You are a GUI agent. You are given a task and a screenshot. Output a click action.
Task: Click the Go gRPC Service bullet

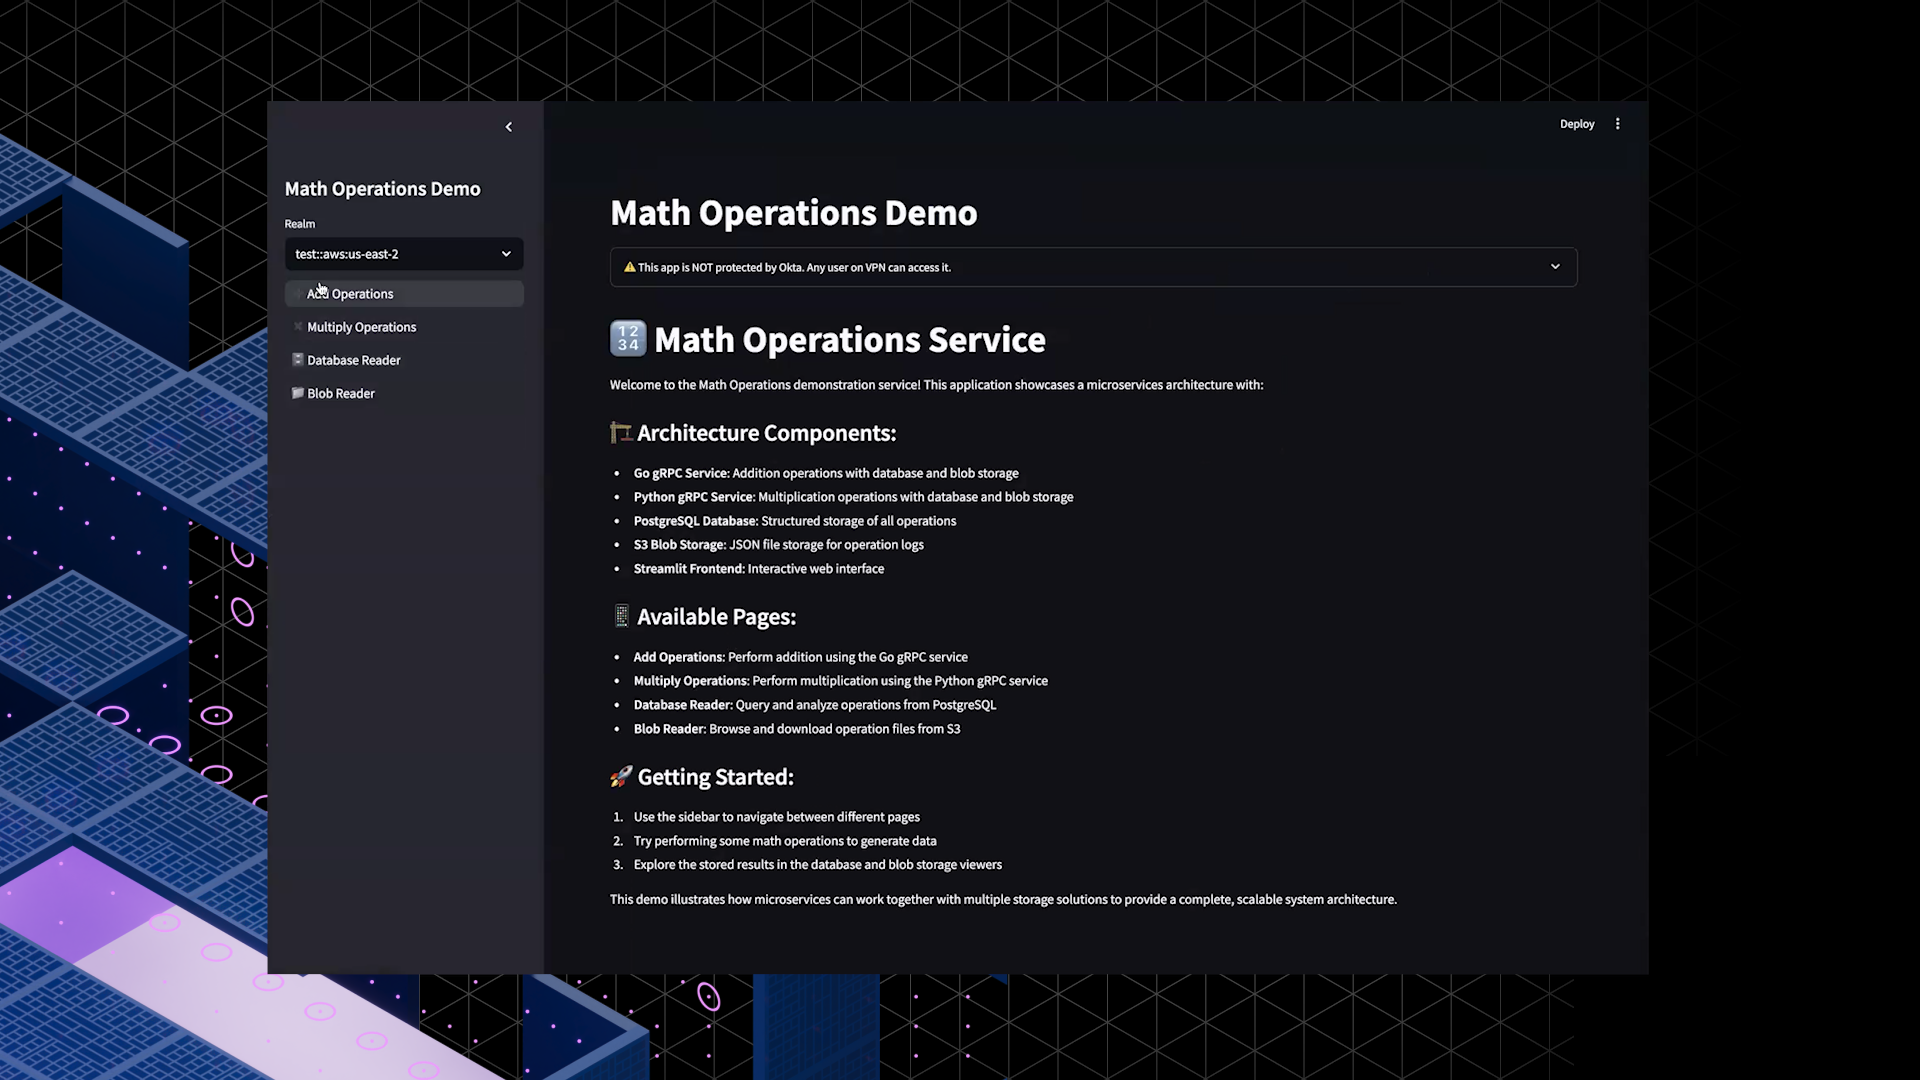[826, 473]
